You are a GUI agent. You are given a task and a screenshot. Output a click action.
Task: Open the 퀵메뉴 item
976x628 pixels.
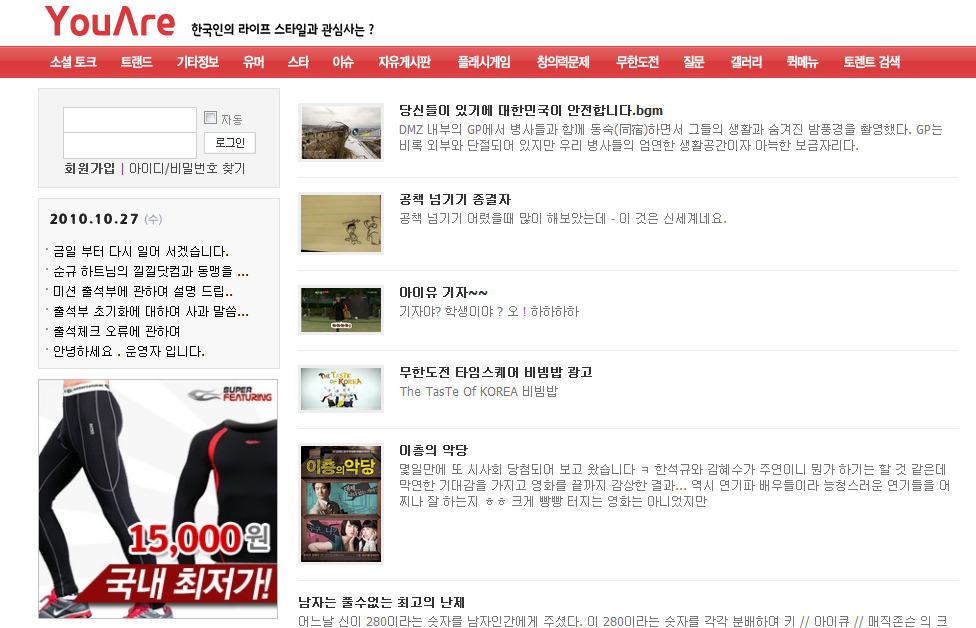click(x=802, y=62)
